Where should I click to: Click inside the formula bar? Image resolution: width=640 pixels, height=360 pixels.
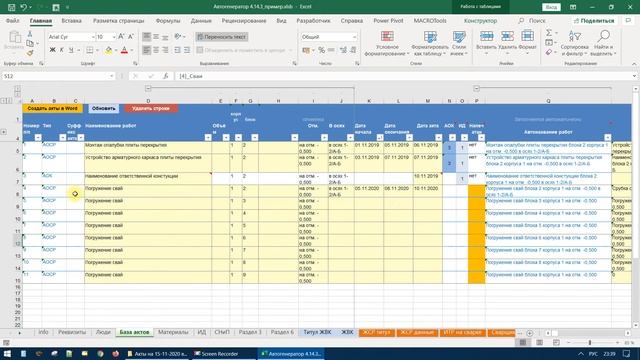click(x=403, y=76)
